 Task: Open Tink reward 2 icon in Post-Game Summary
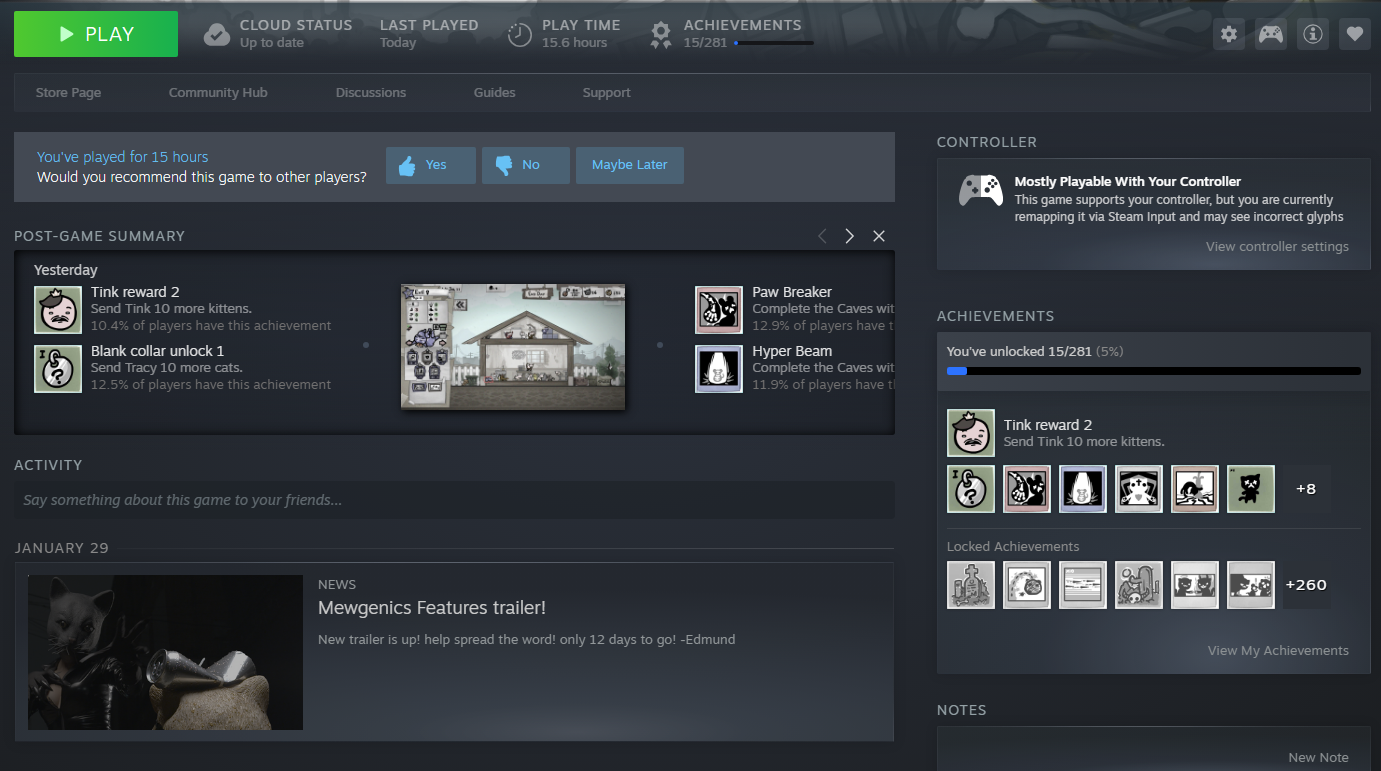[58, 309]
